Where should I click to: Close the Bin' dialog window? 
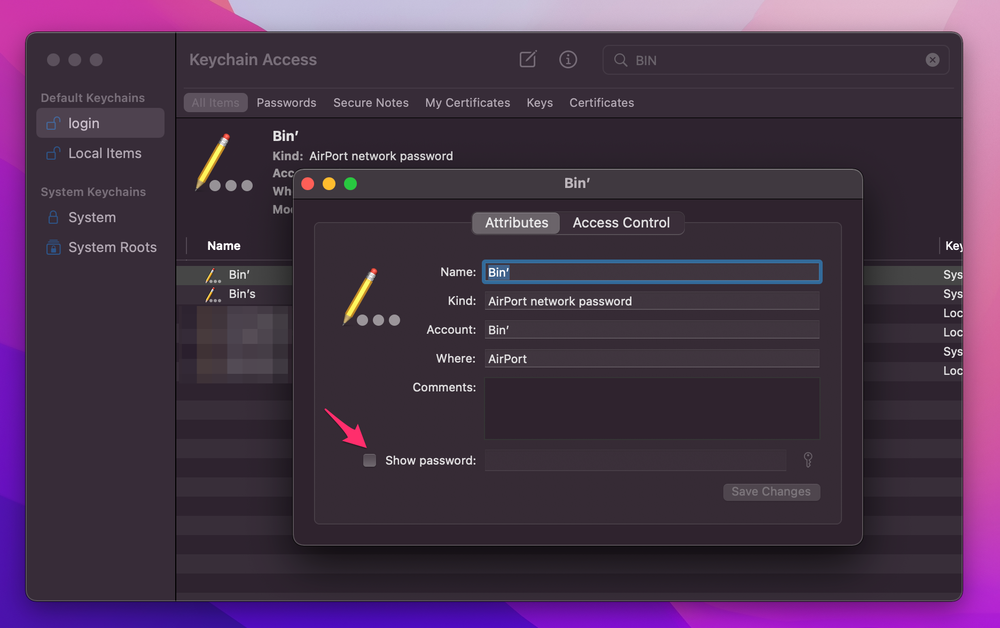click(308, 184)
